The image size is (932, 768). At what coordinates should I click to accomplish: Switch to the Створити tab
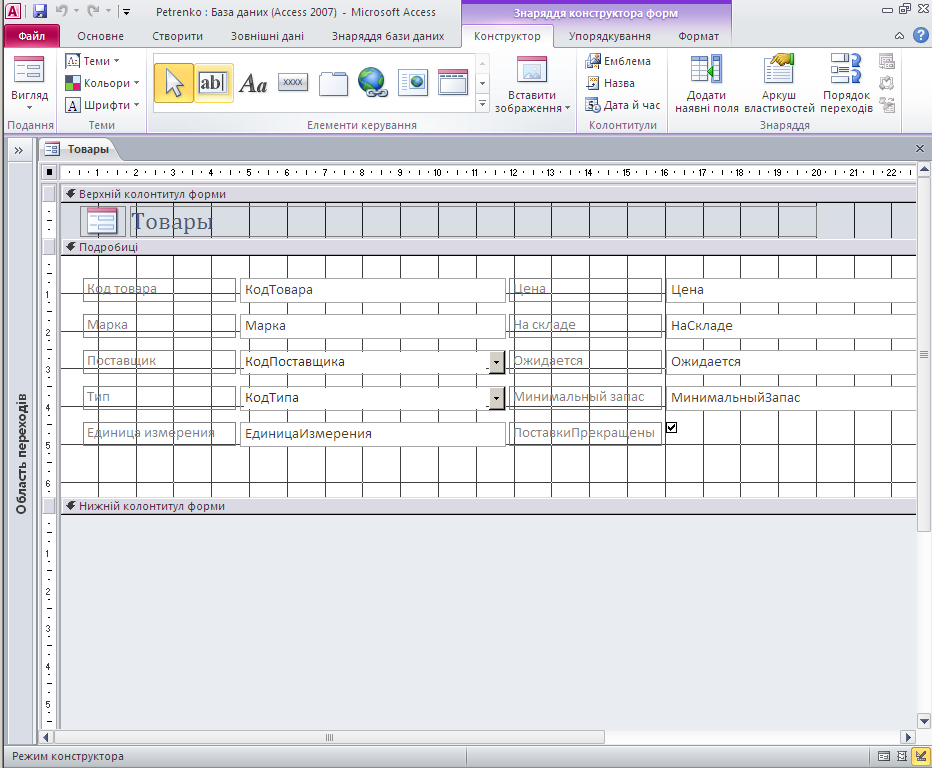tap(177, 36)
